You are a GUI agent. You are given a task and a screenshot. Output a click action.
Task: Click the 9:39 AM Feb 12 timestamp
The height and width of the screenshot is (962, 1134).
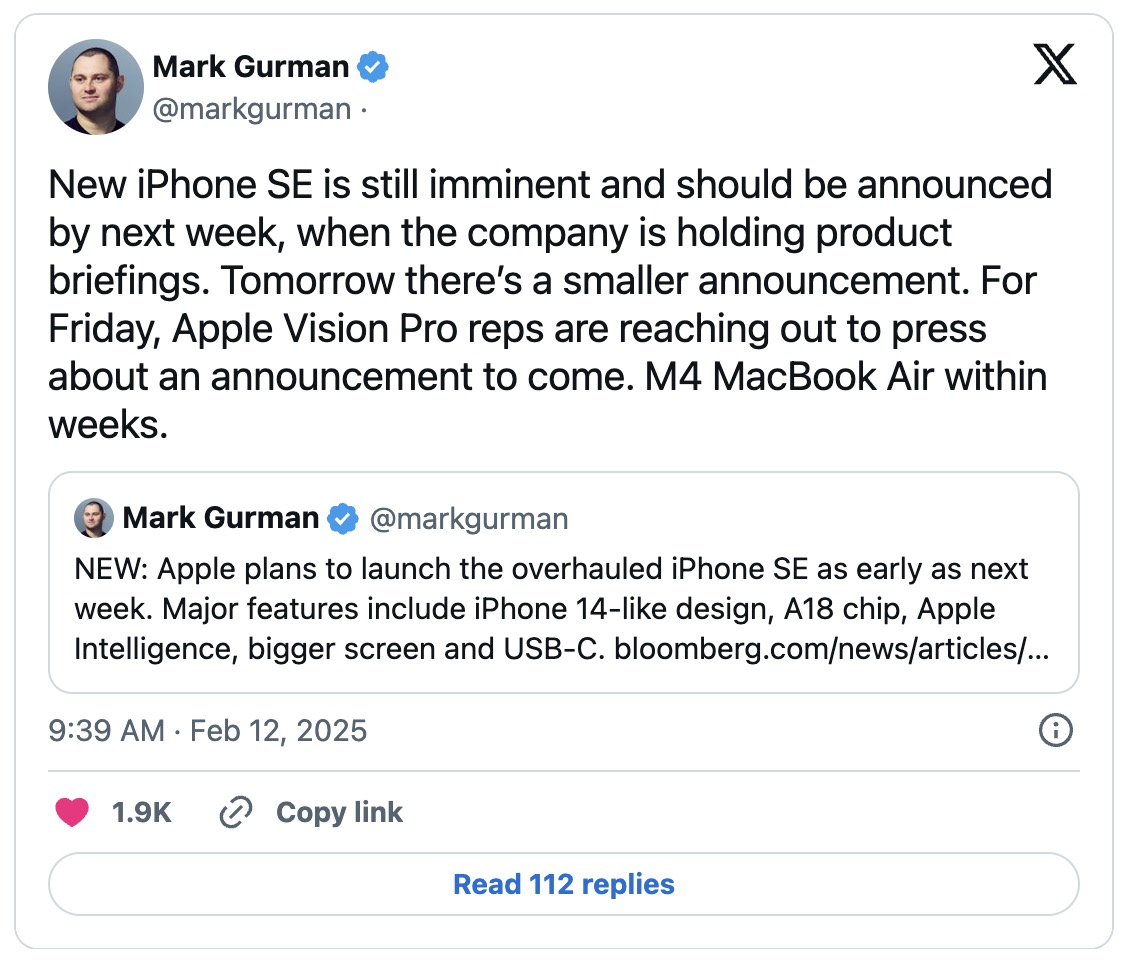click(x=207, y=731)
